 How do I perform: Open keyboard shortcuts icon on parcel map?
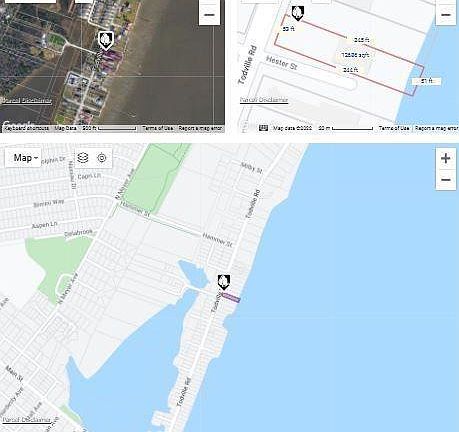[263, 128]
